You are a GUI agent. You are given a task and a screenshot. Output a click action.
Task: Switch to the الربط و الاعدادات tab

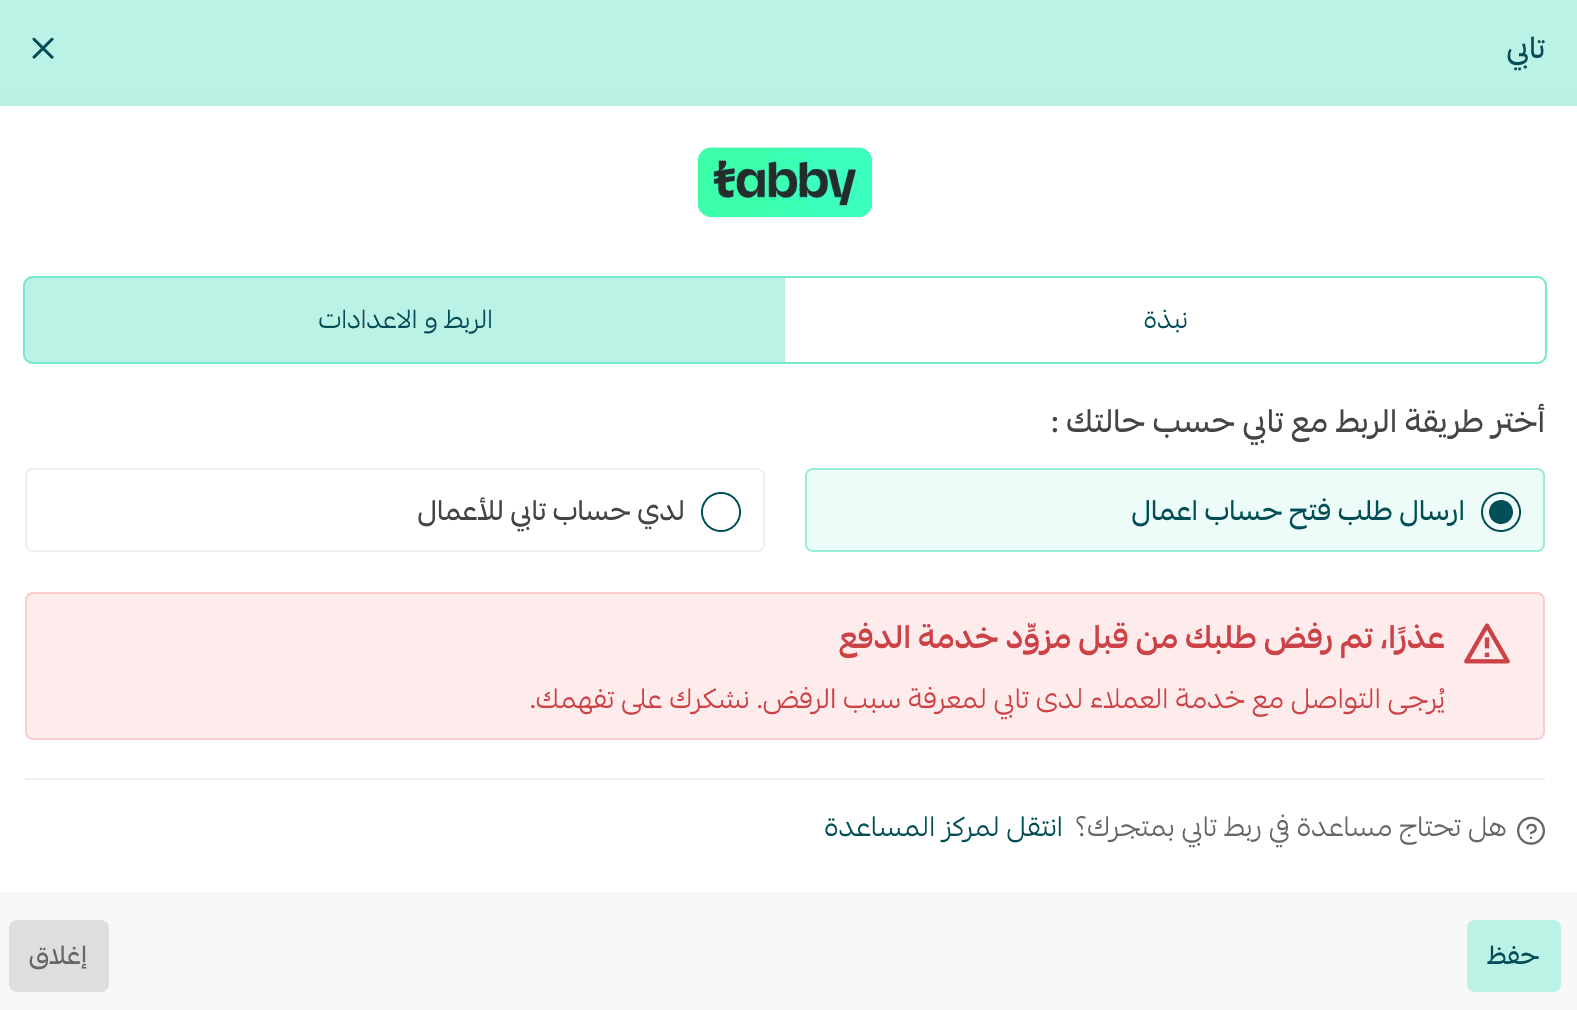405,320
